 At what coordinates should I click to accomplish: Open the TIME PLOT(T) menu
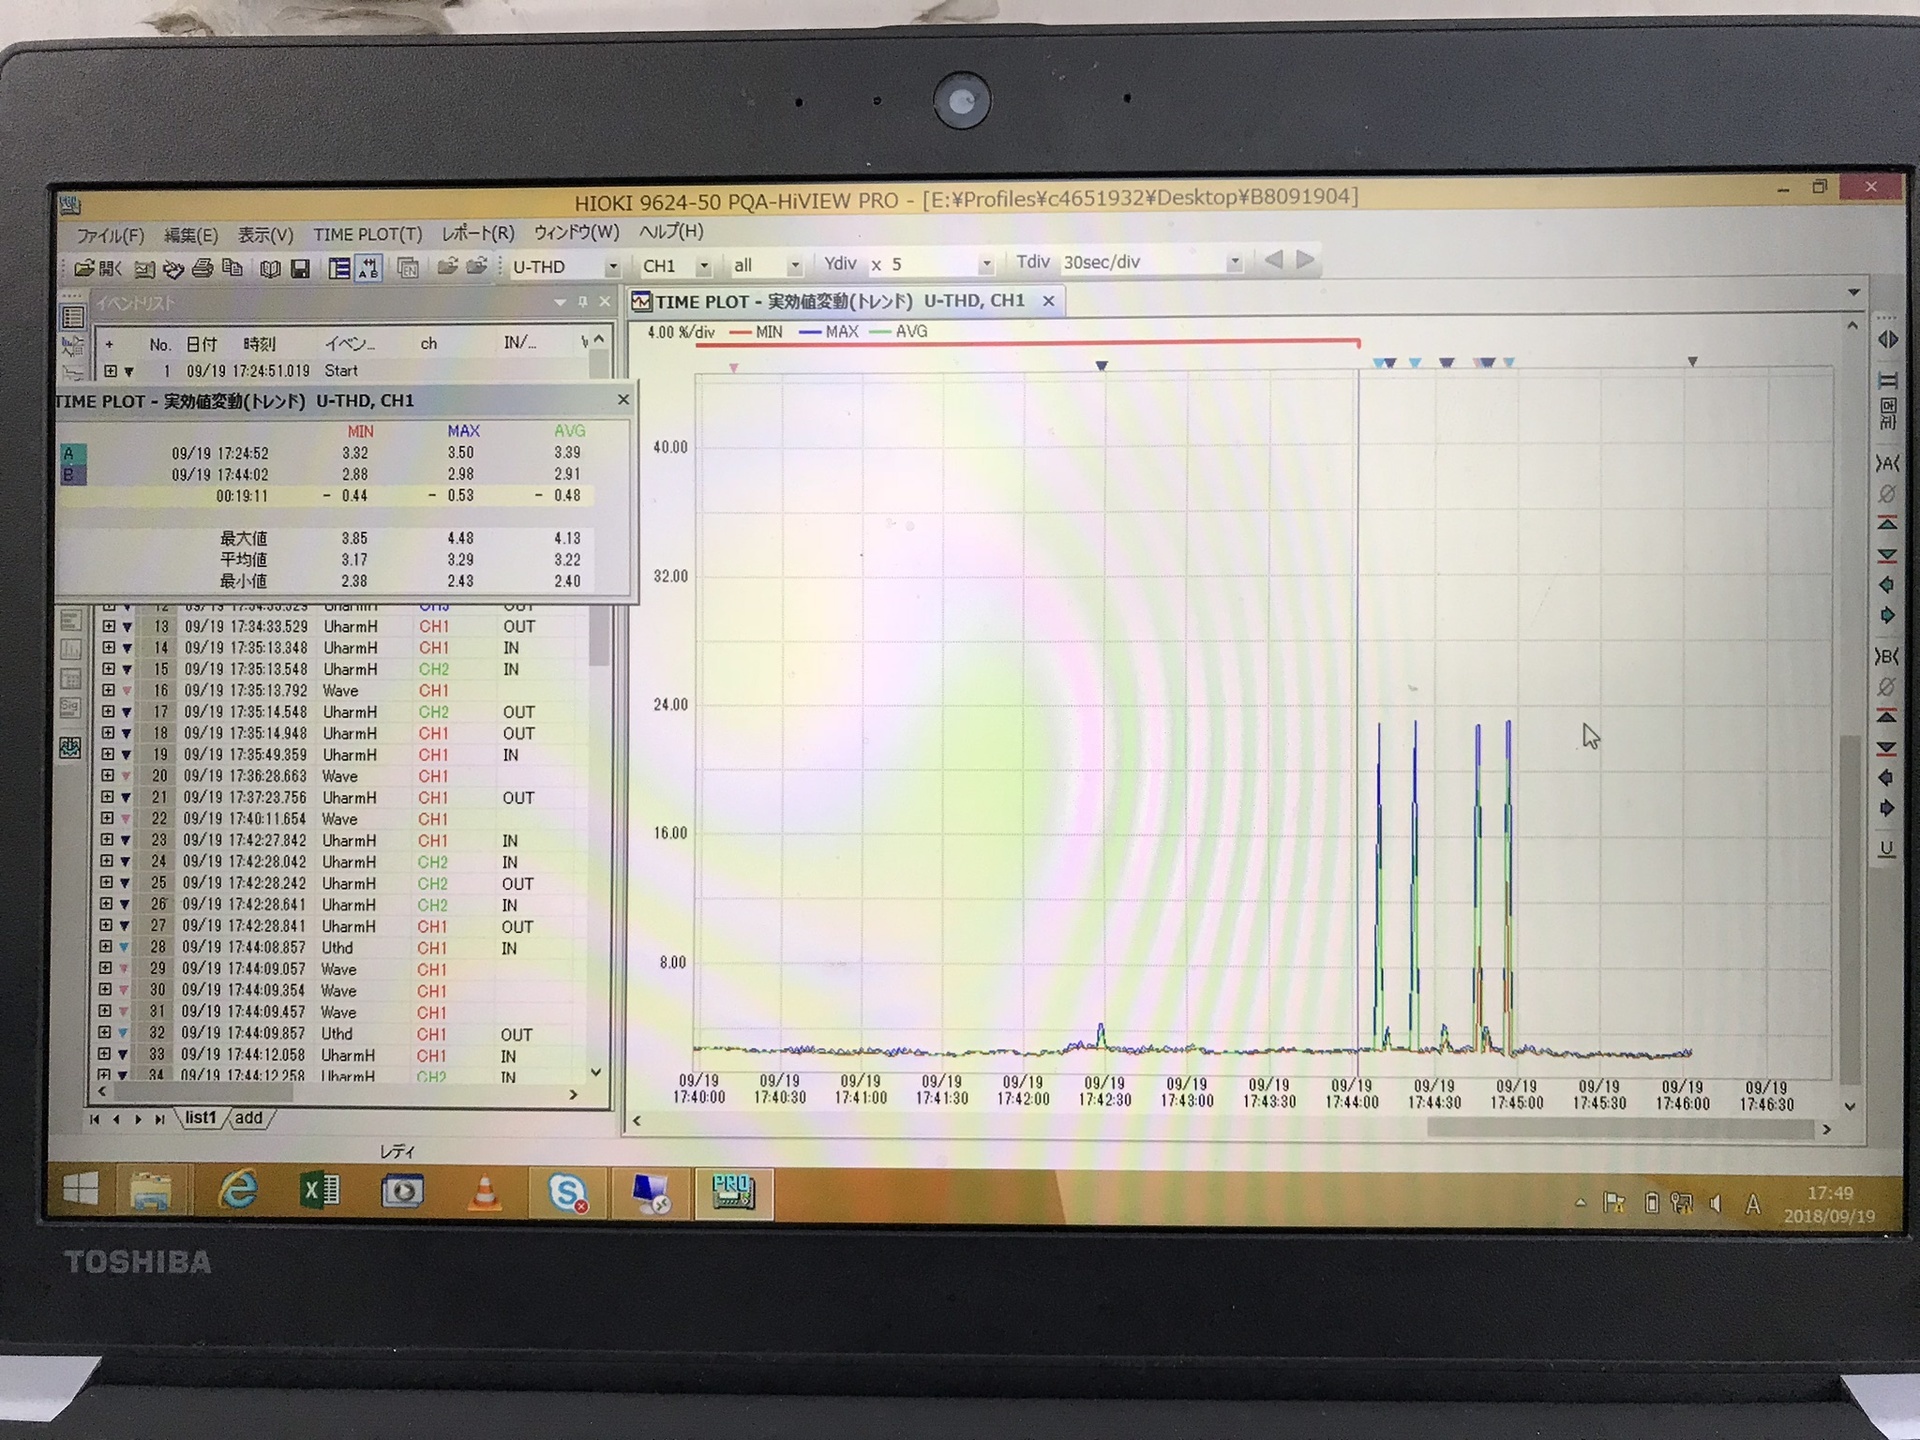367,234
